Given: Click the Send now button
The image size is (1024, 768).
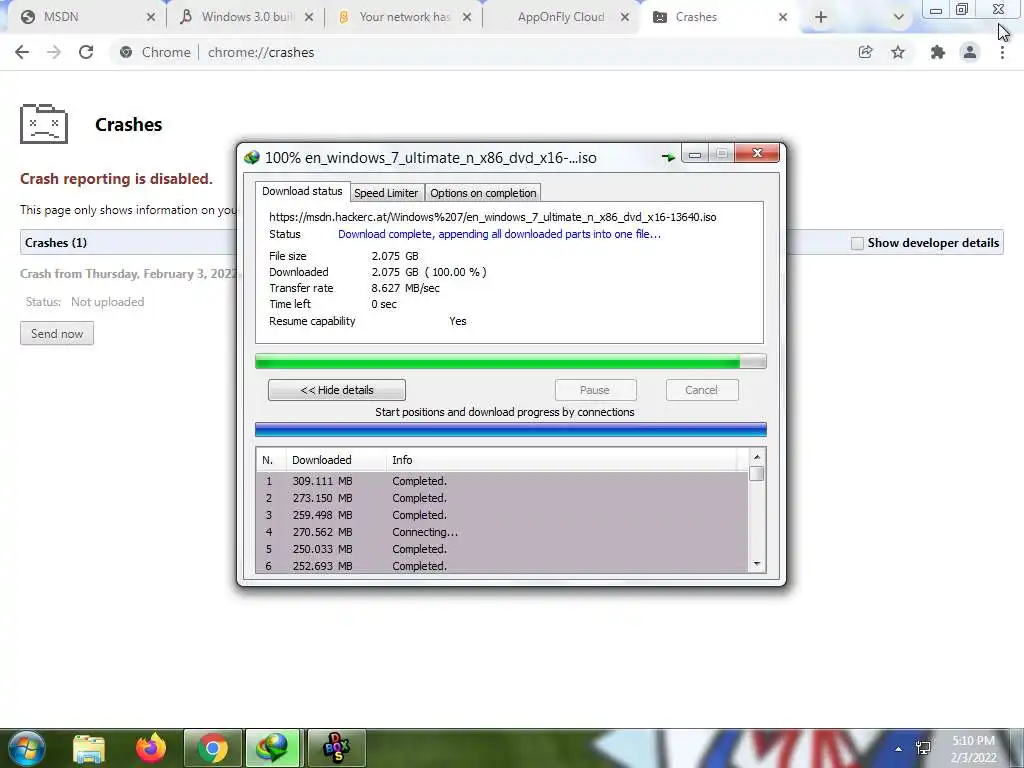Looking at the screenshot, I should (x=57, y=334).
